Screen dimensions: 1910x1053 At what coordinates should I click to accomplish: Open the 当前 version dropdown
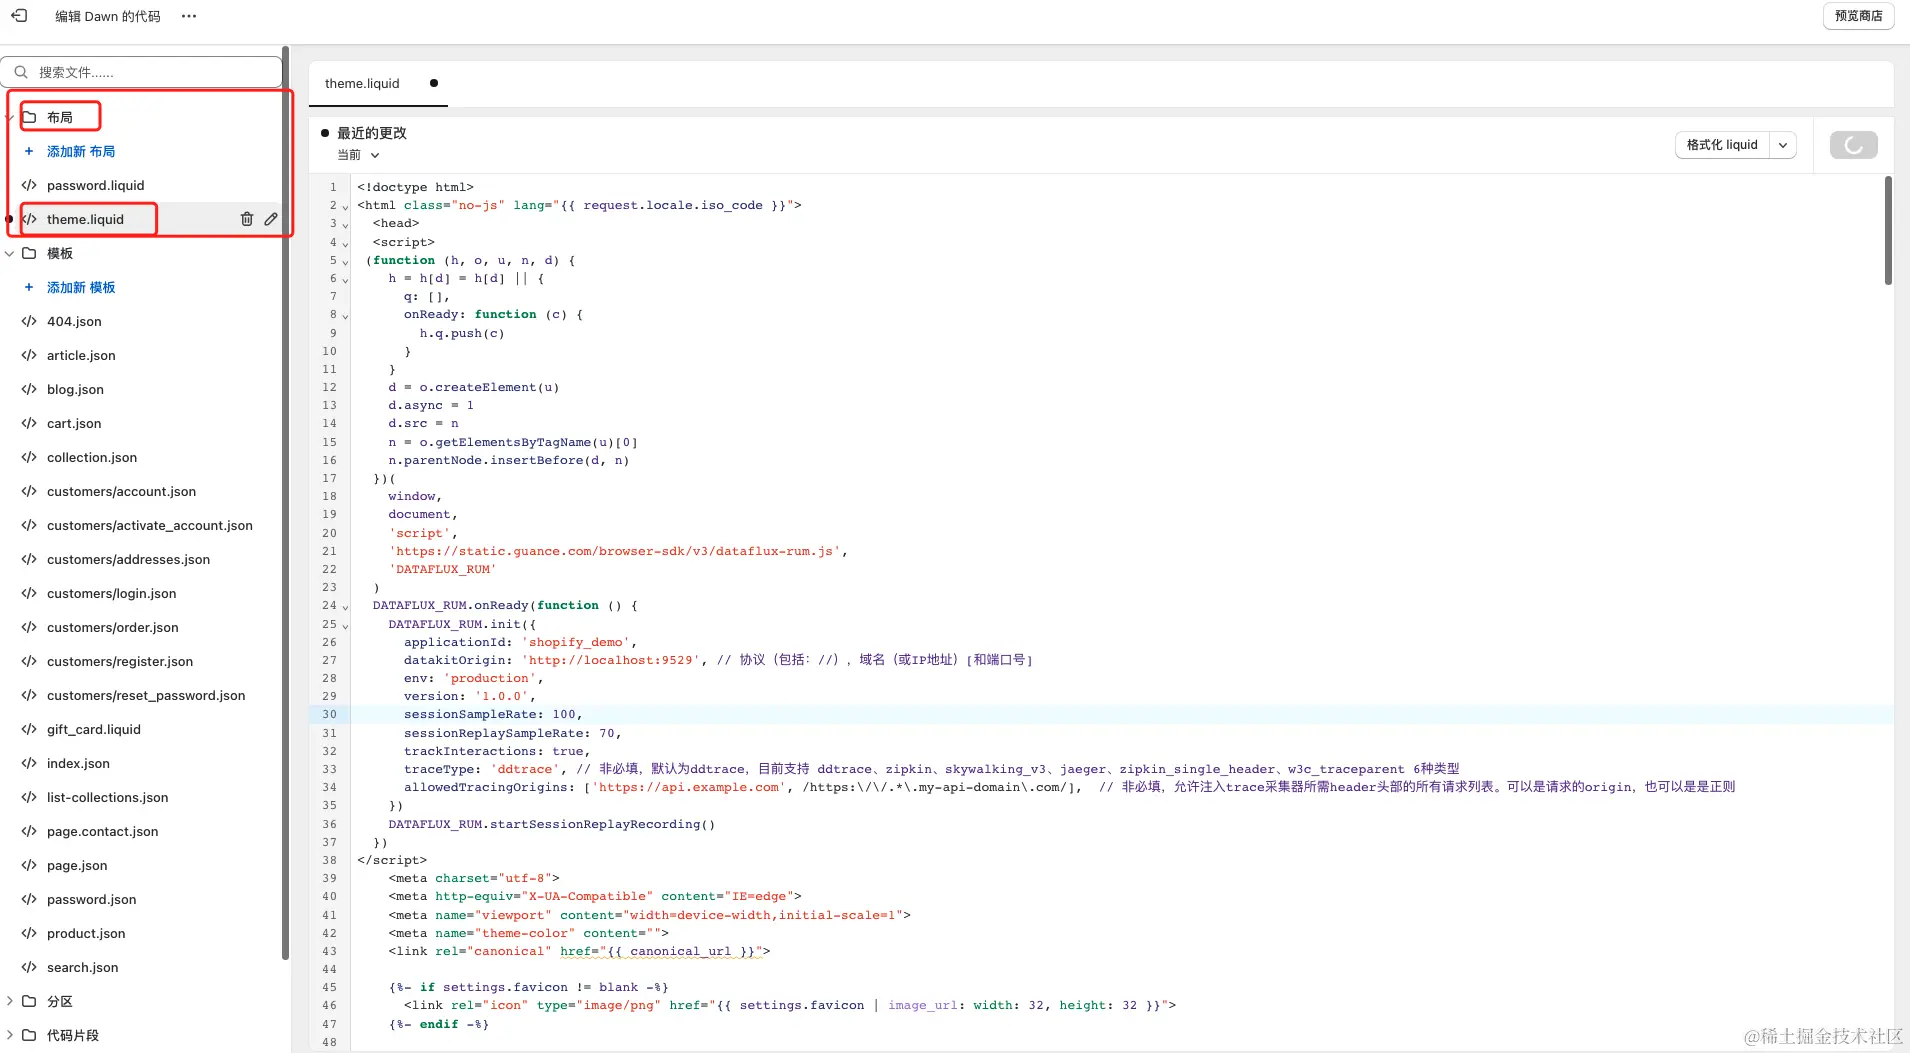click(358, 156)
